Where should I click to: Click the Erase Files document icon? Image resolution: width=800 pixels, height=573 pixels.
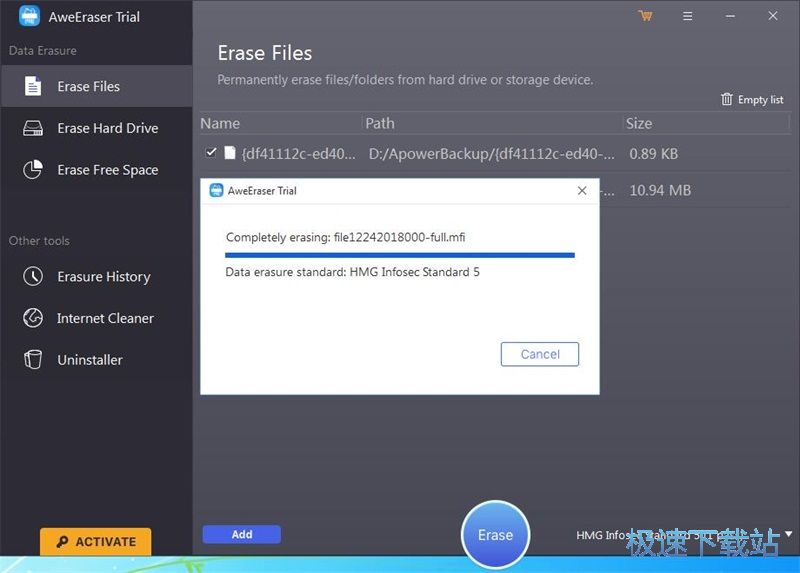pyautogui.click(x=33, y=86)
